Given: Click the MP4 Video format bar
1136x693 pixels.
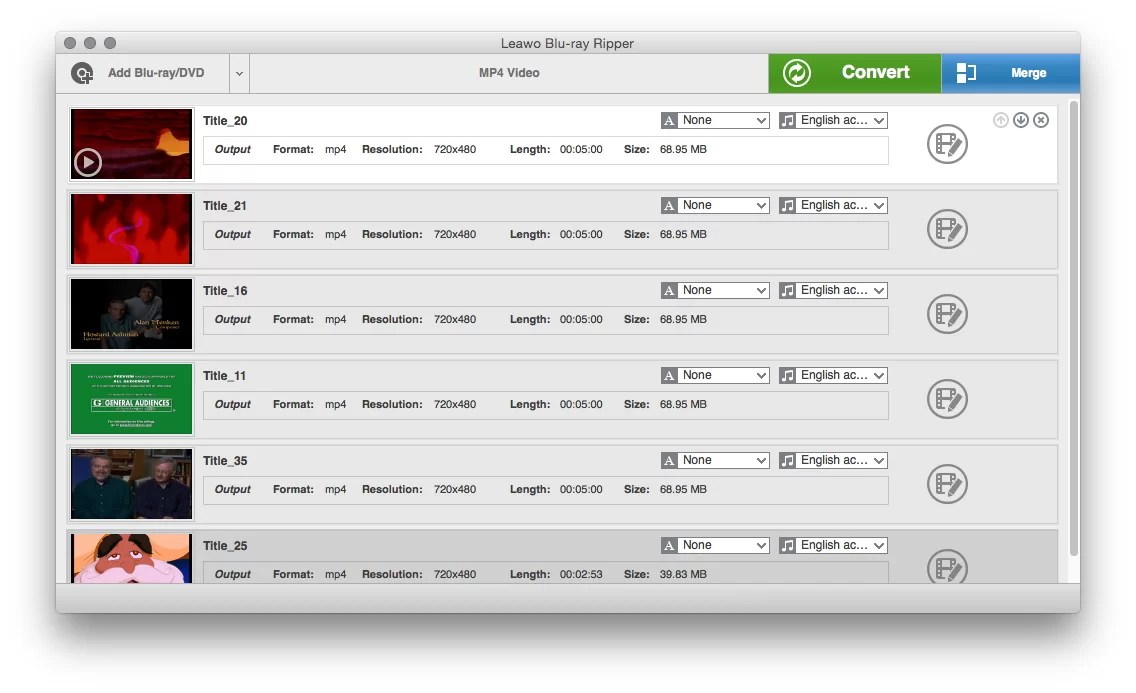Looking at the screenshot, I should pos(508,72).
